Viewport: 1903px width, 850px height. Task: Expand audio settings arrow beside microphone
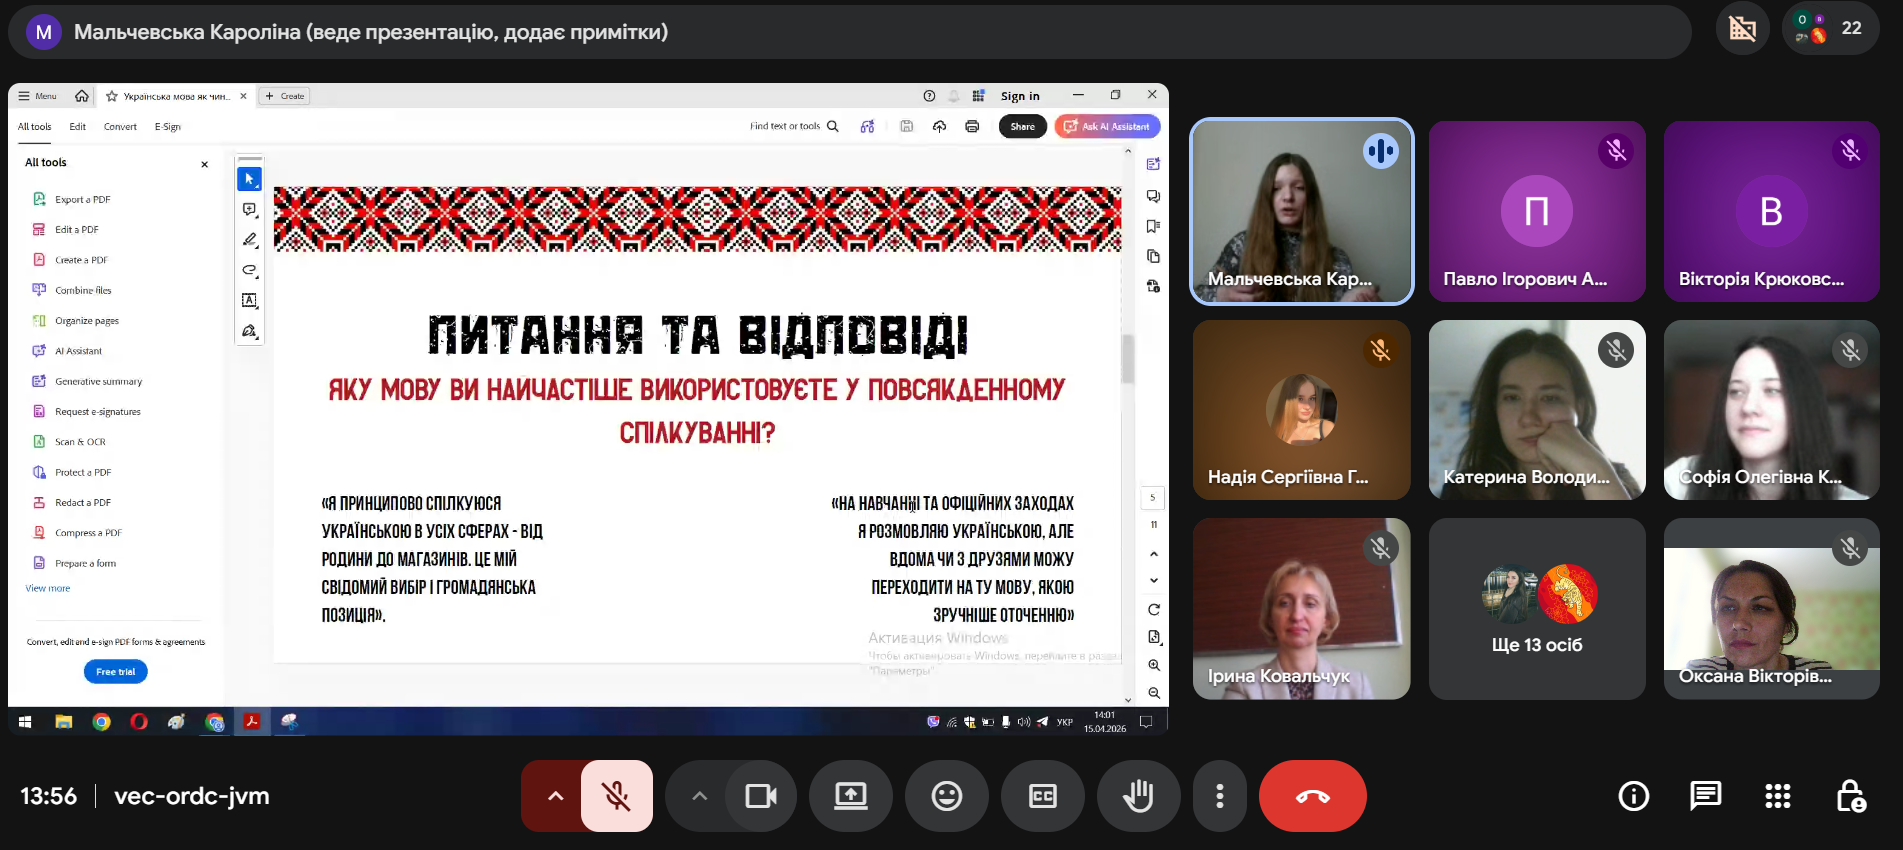point(555,796)
